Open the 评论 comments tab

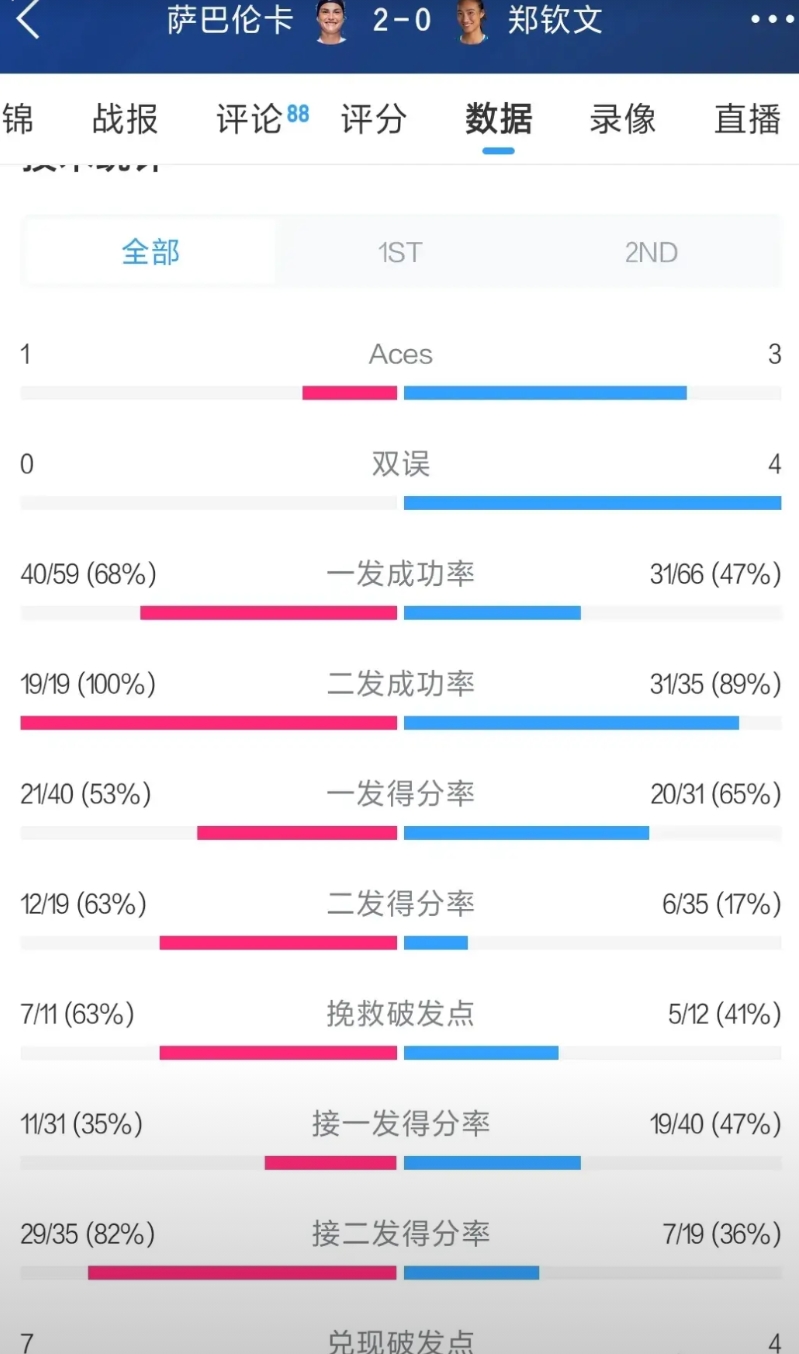(x=249, y=119)
